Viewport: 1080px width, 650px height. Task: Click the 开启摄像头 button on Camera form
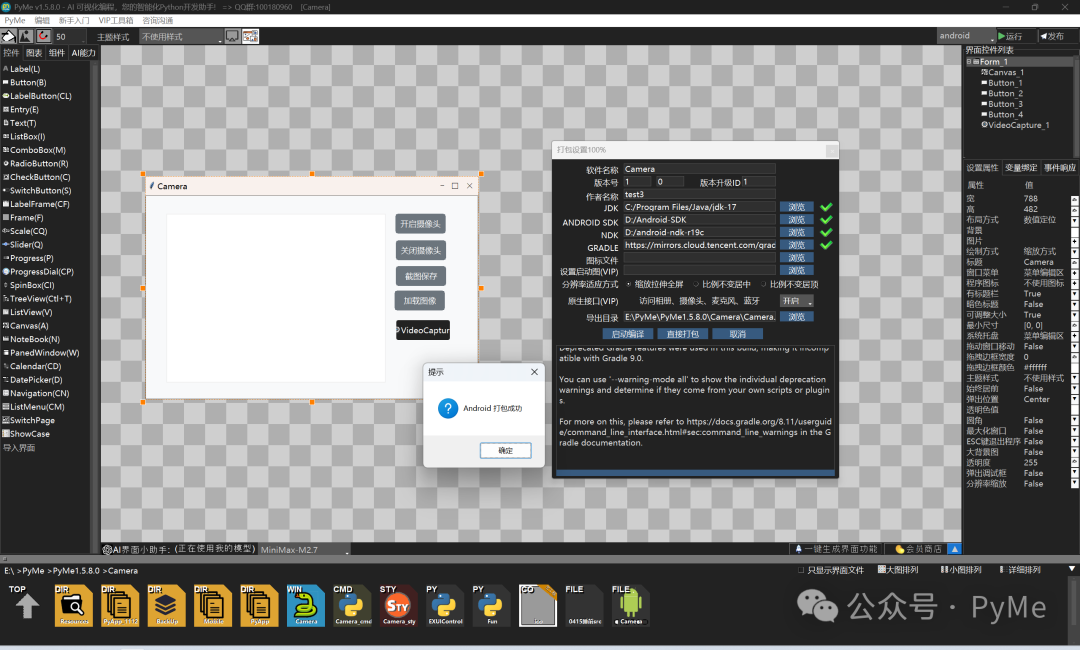[420, 224]
